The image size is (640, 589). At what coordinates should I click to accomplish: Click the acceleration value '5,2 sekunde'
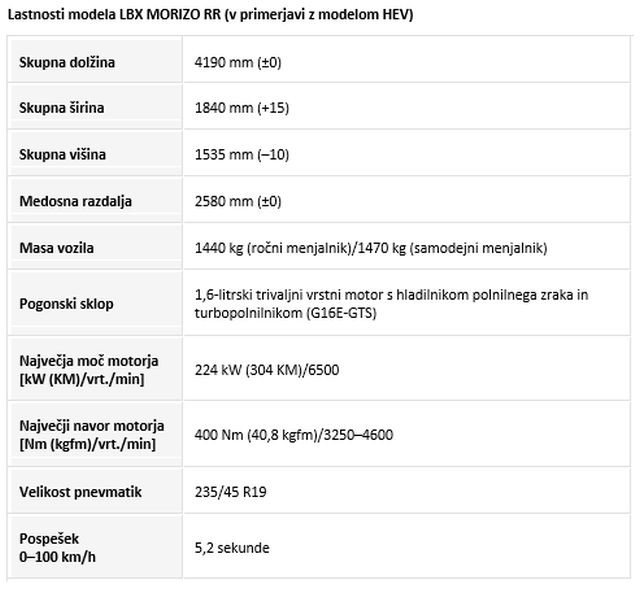232,547
